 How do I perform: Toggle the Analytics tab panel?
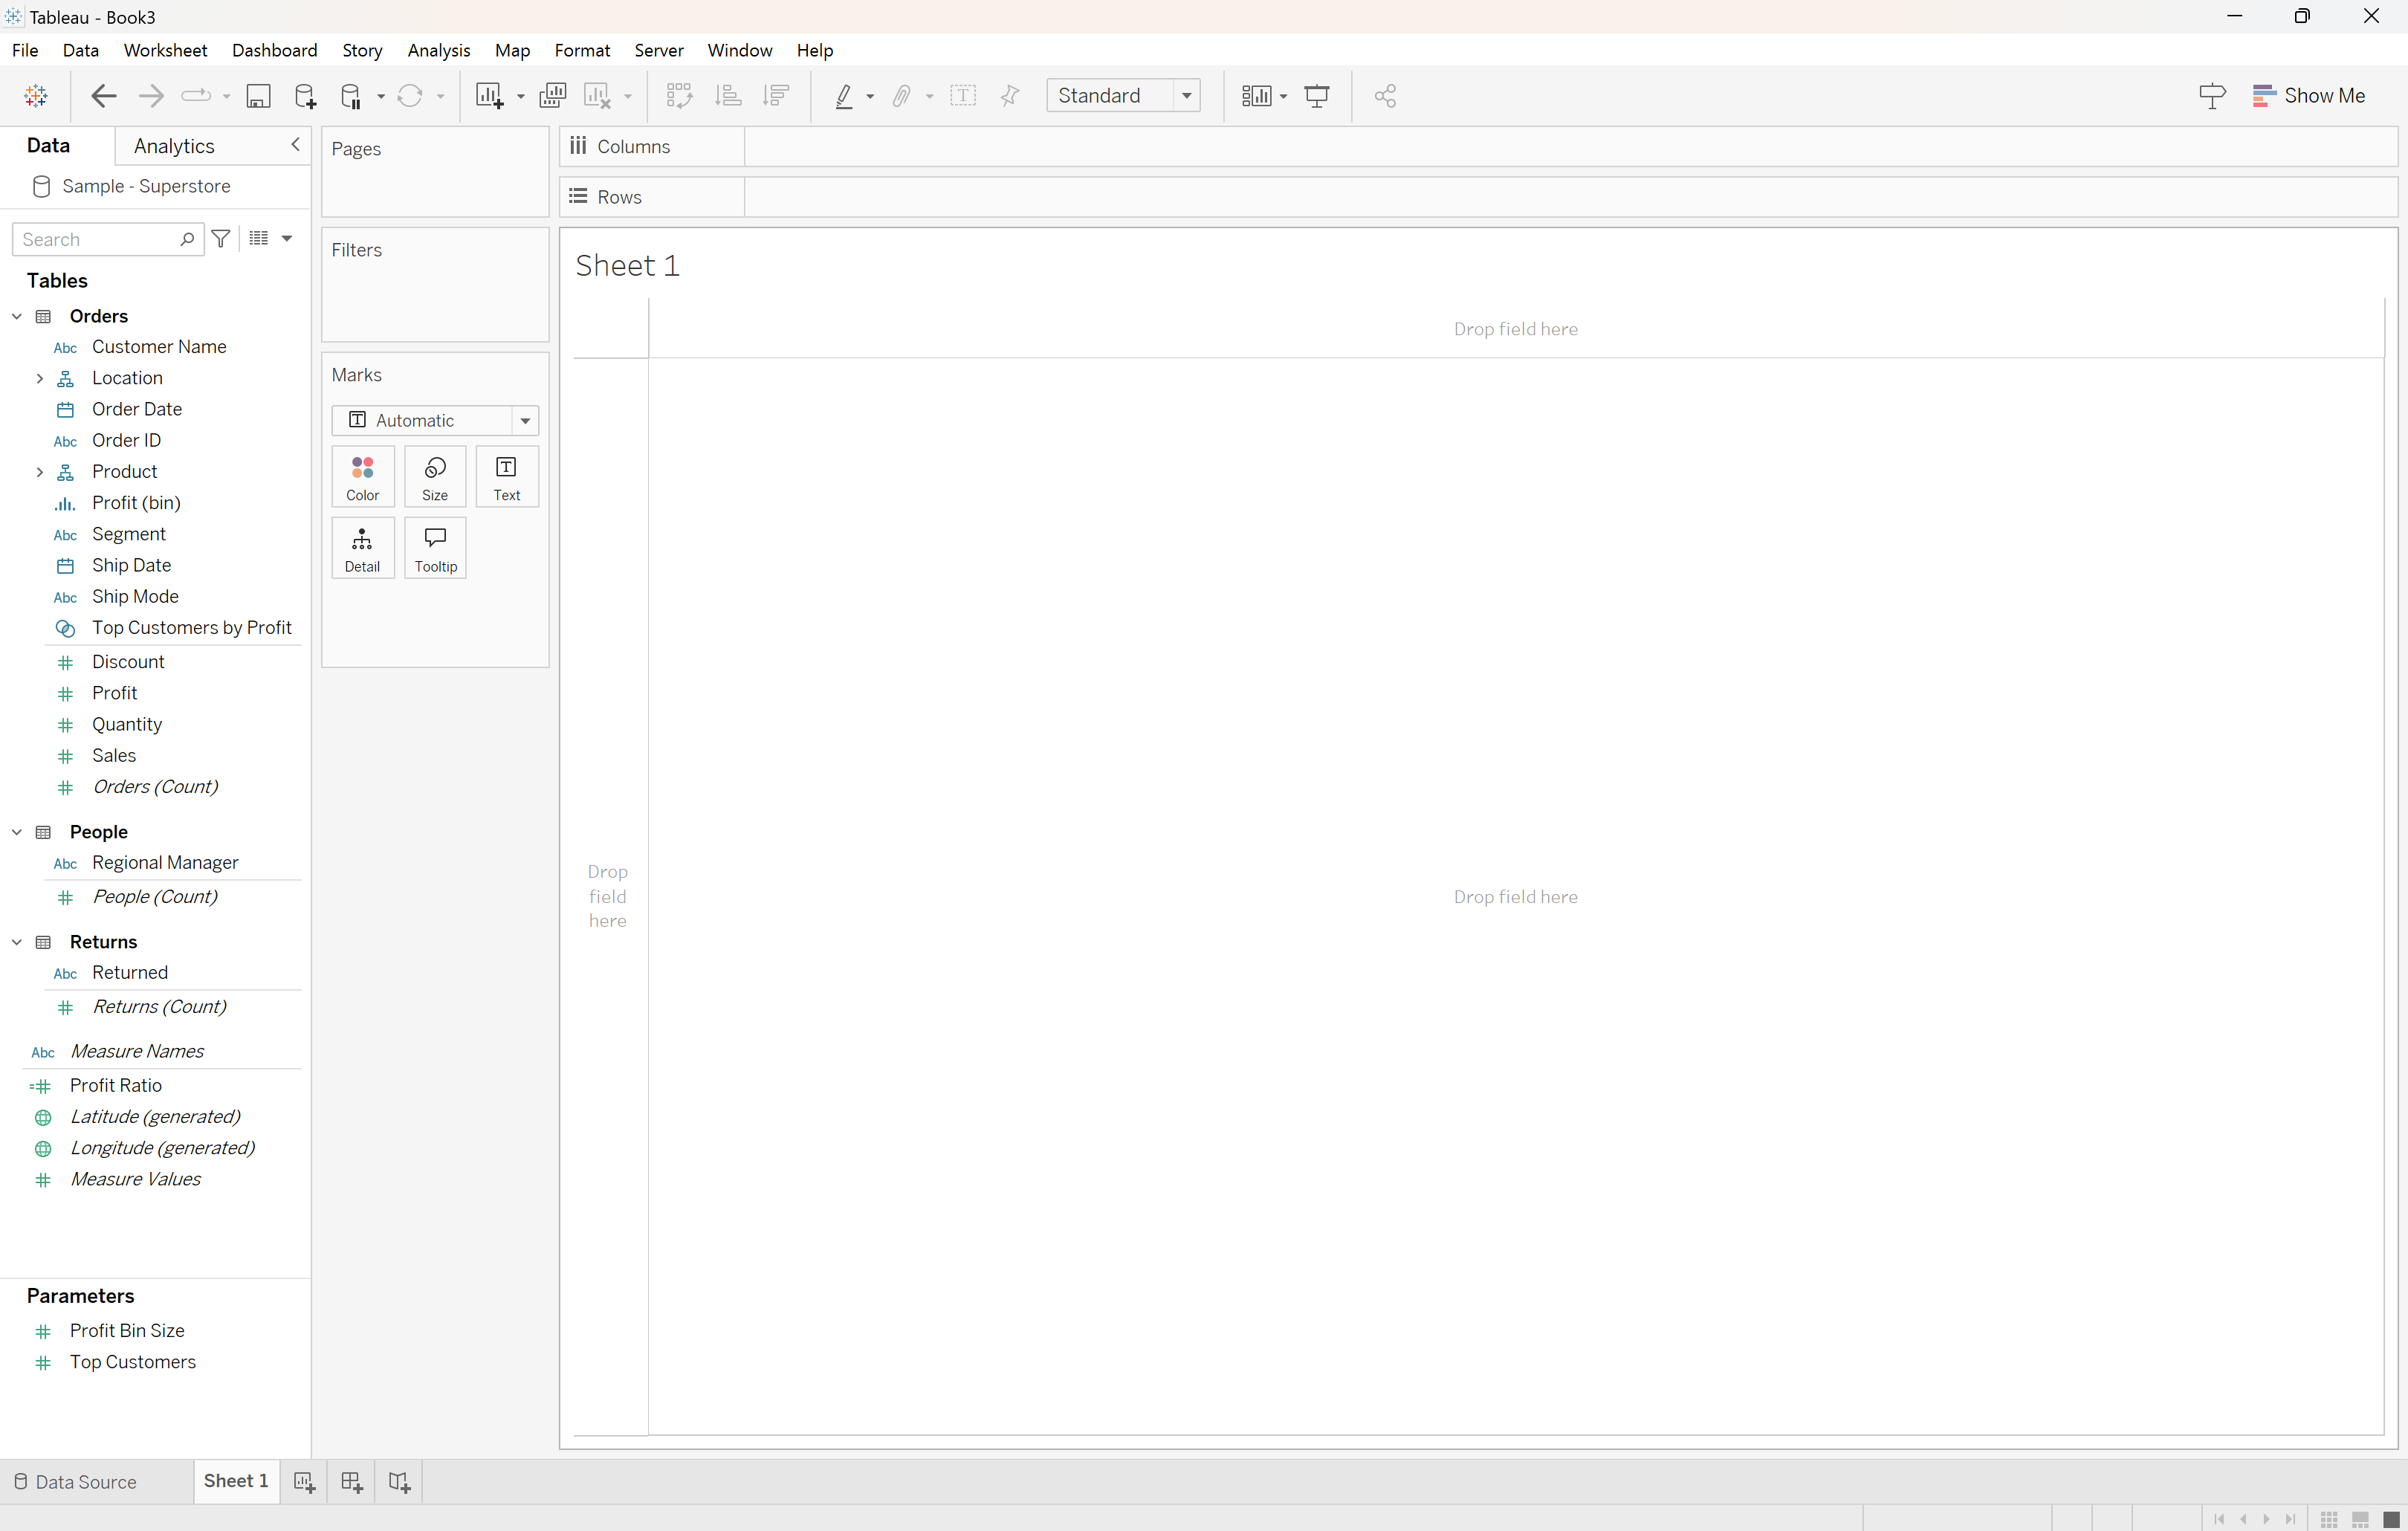pos(174,146)
